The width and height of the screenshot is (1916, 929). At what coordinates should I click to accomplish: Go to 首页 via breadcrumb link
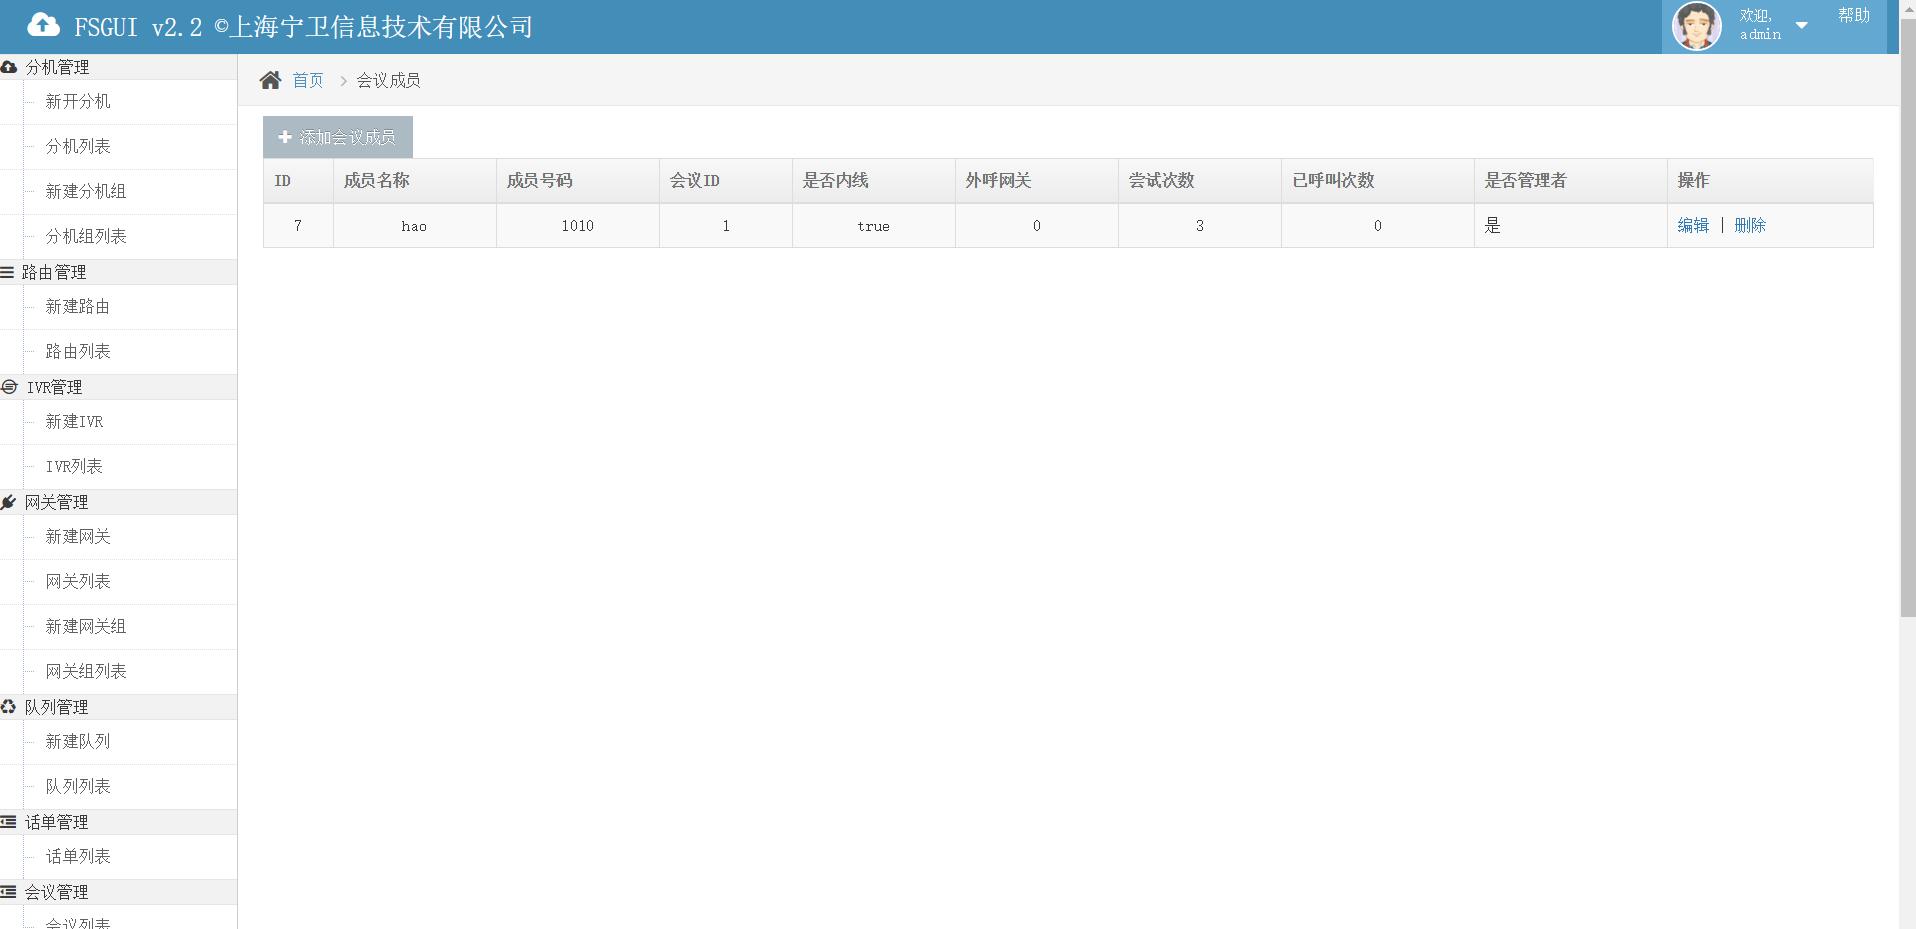[x=307, y=80]
